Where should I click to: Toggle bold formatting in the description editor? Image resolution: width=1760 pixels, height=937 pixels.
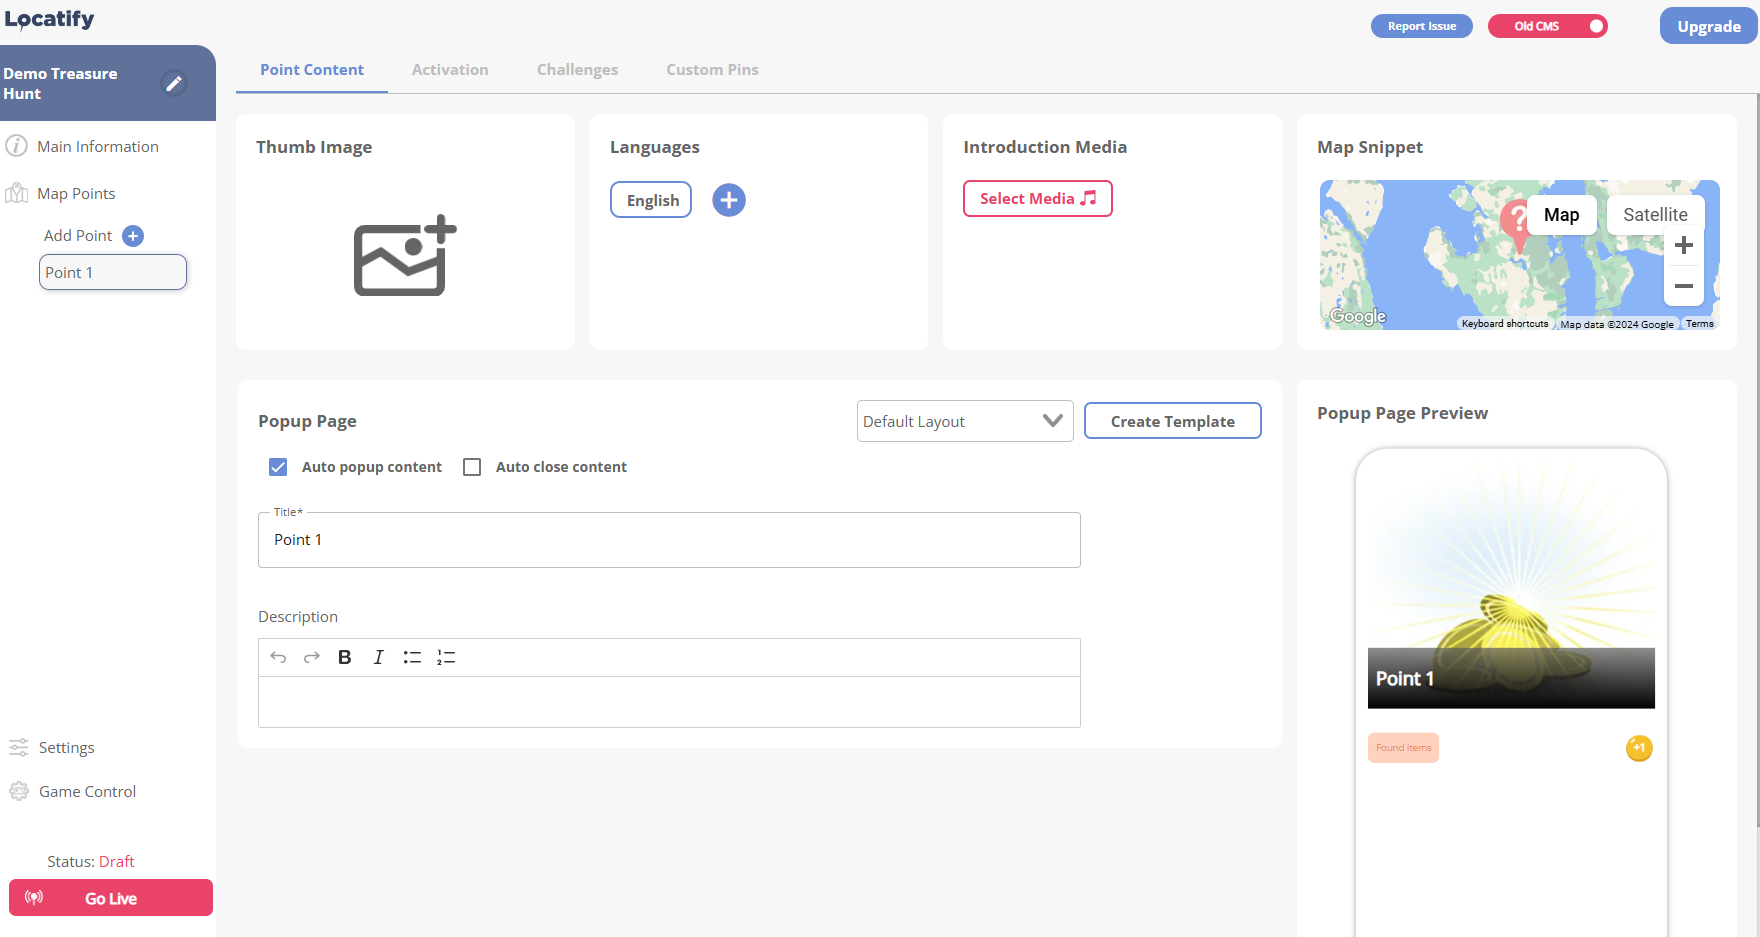[344, 657]
